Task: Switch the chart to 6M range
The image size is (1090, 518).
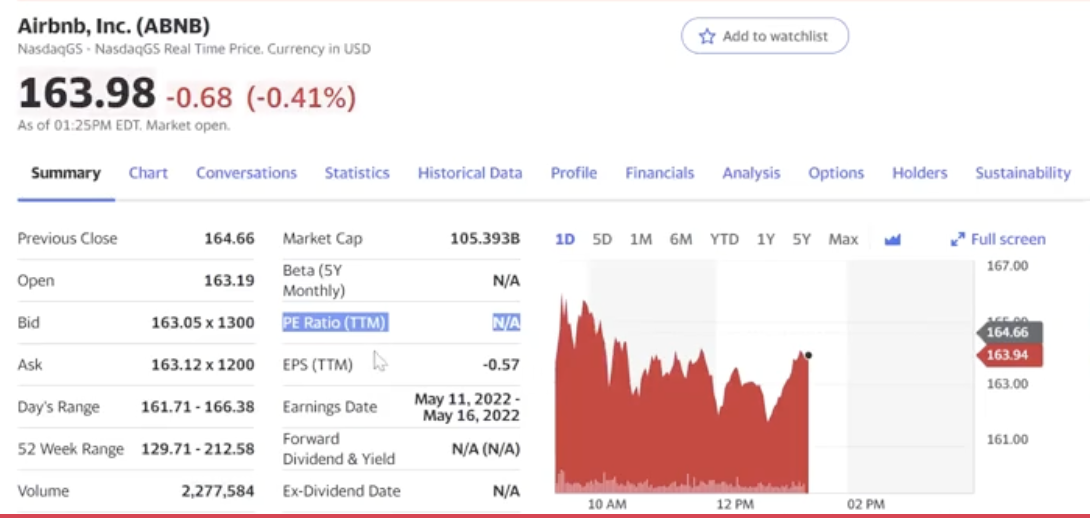Action: (681, 240)
